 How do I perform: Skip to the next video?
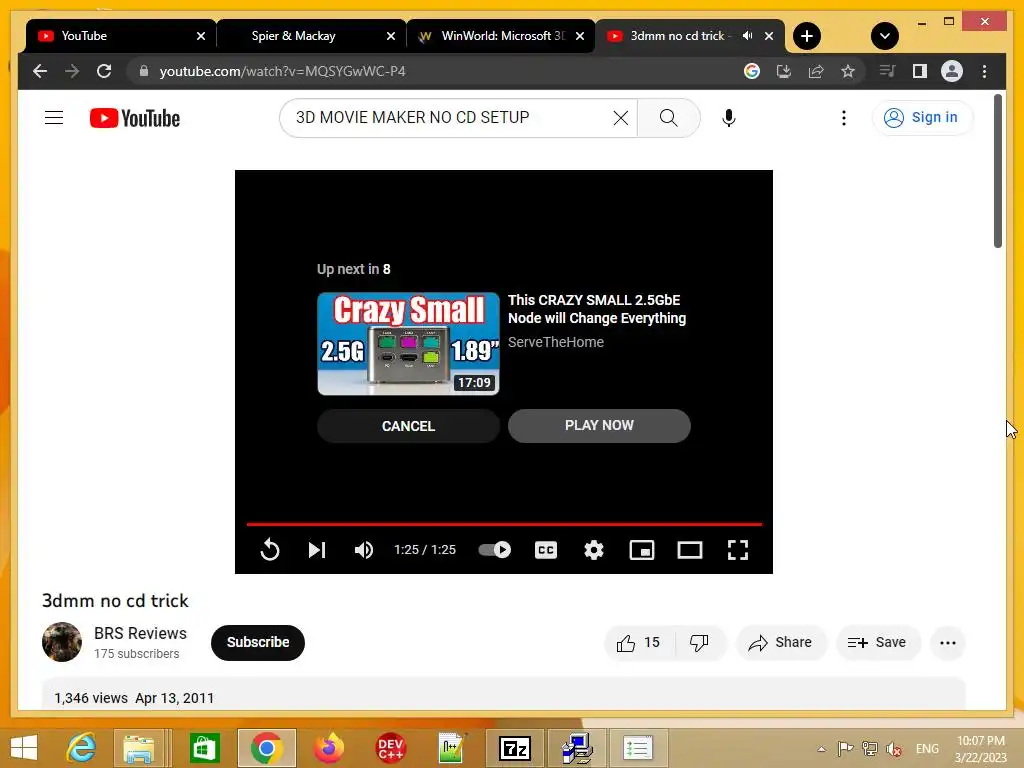[x=317, y=550]
